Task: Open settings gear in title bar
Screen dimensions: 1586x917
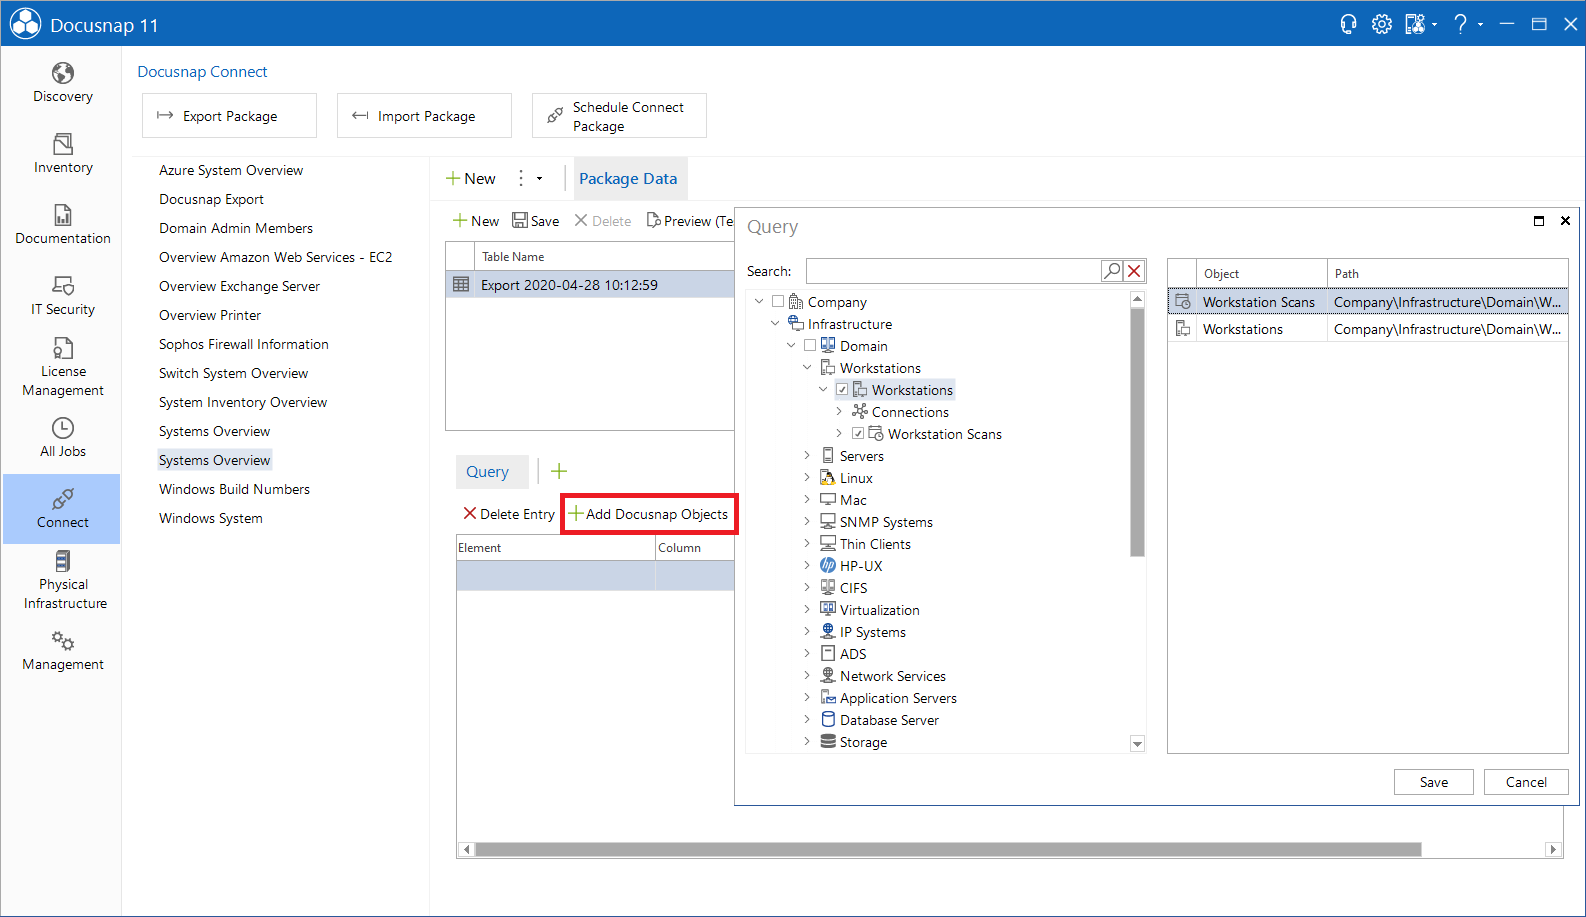Action: pyautogui.click(x=1381, y=24)
